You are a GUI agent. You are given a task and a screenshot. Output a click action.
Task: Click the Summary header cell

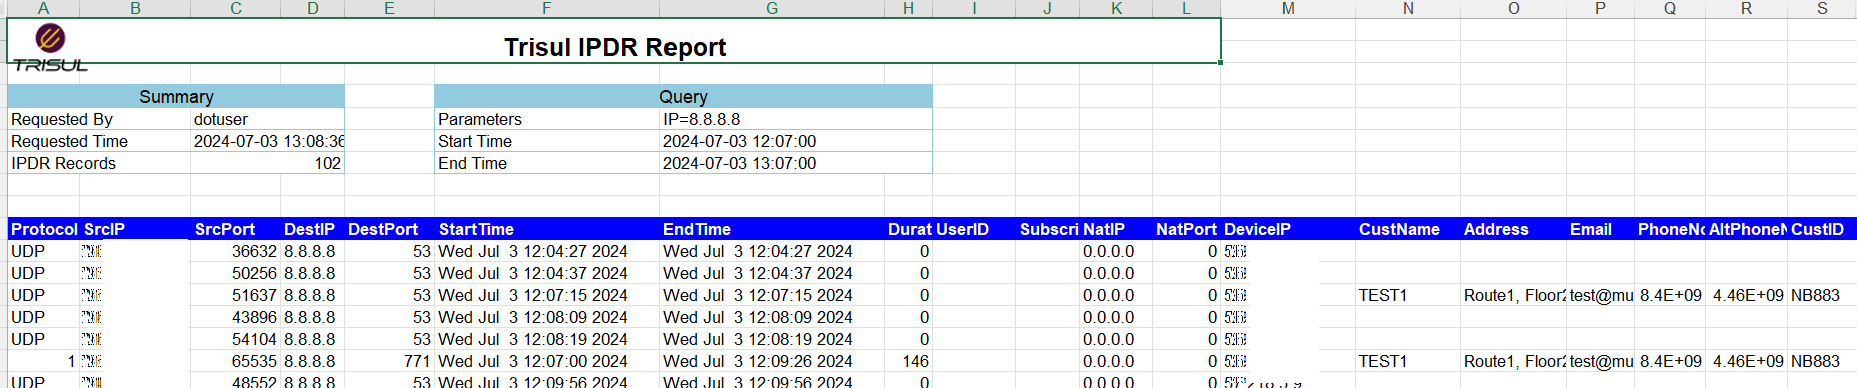pyautogui.click(x=176, y=96)
